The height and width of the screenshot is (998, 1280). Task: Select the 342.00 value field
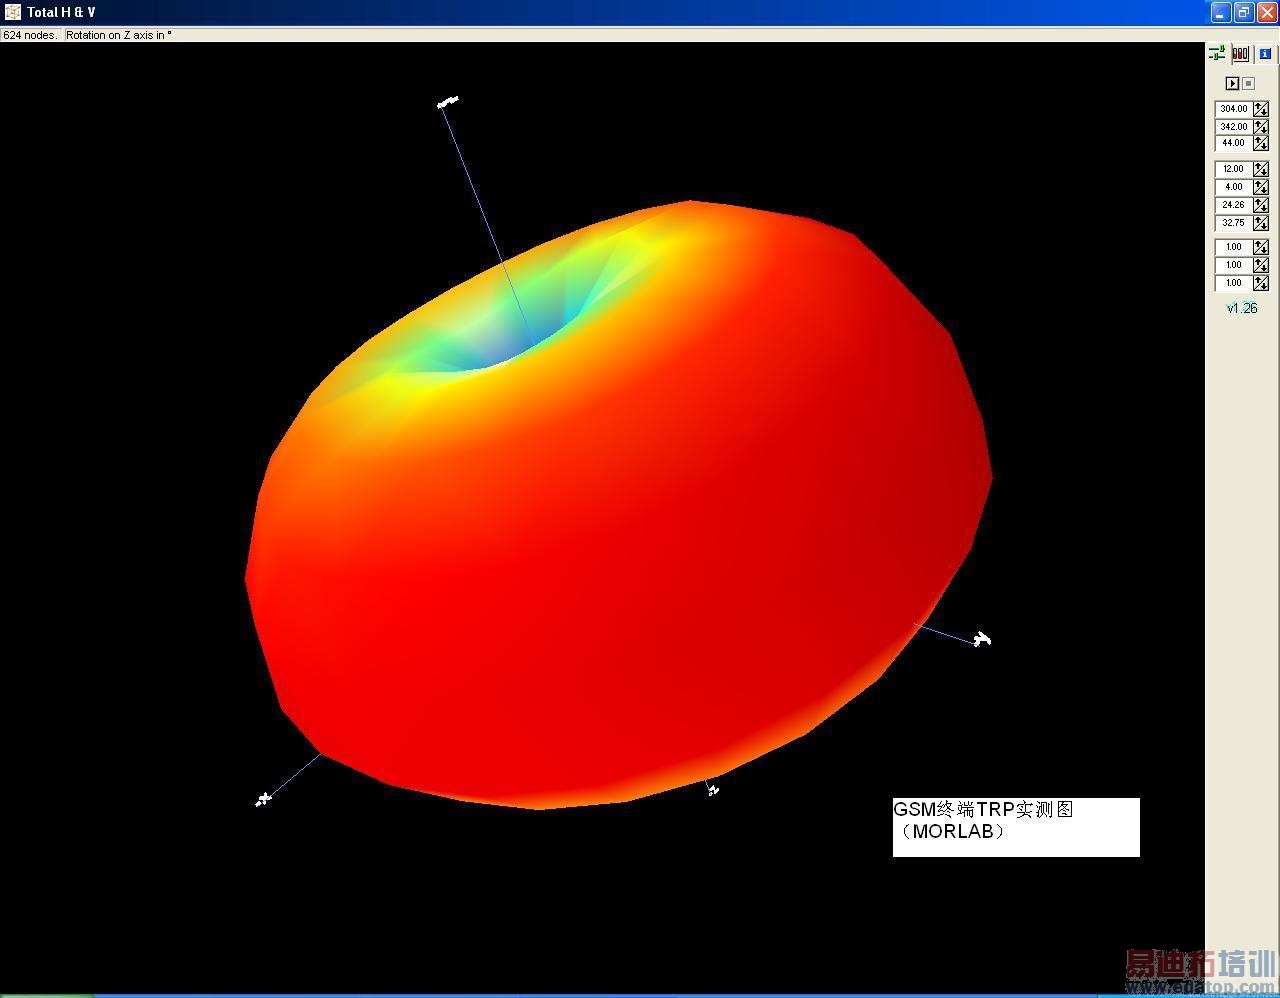click(1234, 127)
